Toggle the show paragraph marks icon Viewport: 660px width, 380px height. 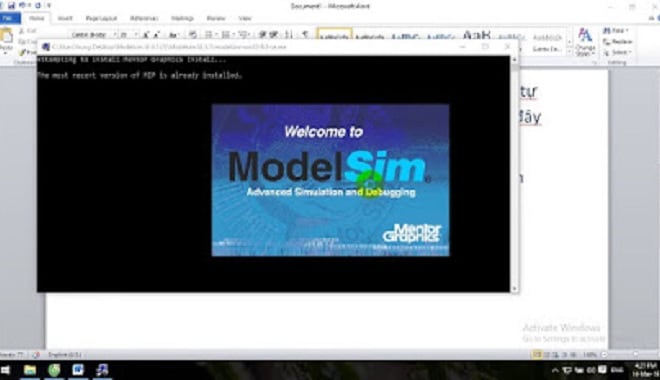(305, 35)
